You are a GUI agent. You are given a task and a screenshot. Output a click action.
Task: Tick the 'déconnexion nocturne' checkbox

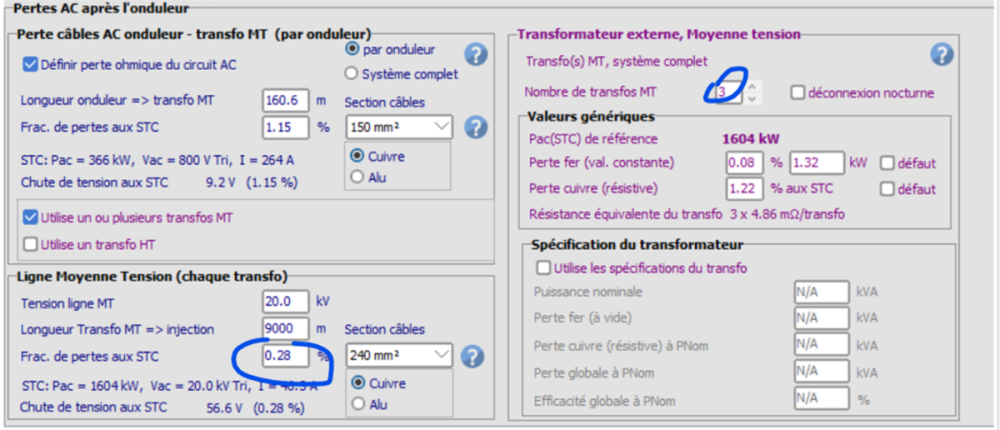(797, 93)
